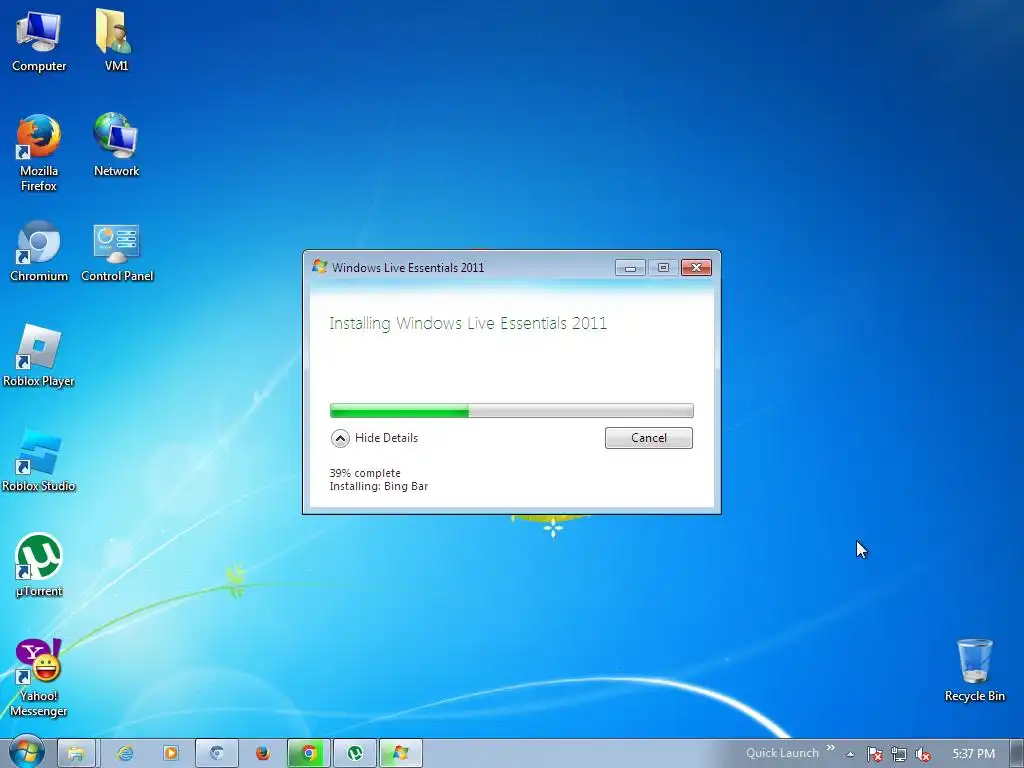Open the network status tray icon
Screen dimensions: 1024x768
coord(899,754)
